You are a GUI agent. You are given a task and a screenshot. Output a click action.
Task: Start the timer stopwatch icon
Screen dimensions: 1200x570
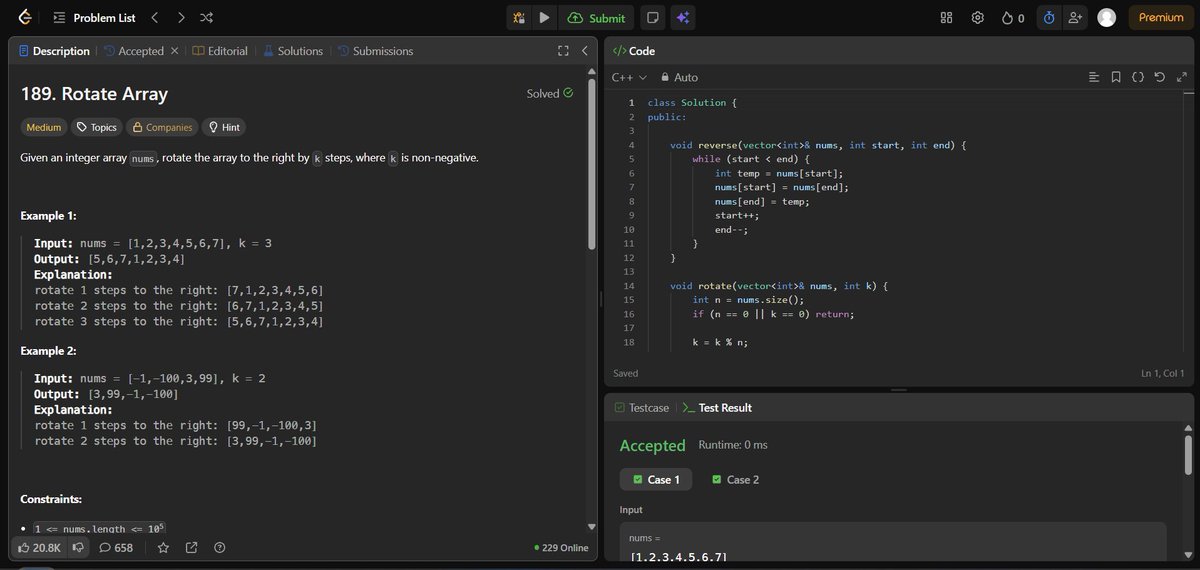[x=1049, y=18]
